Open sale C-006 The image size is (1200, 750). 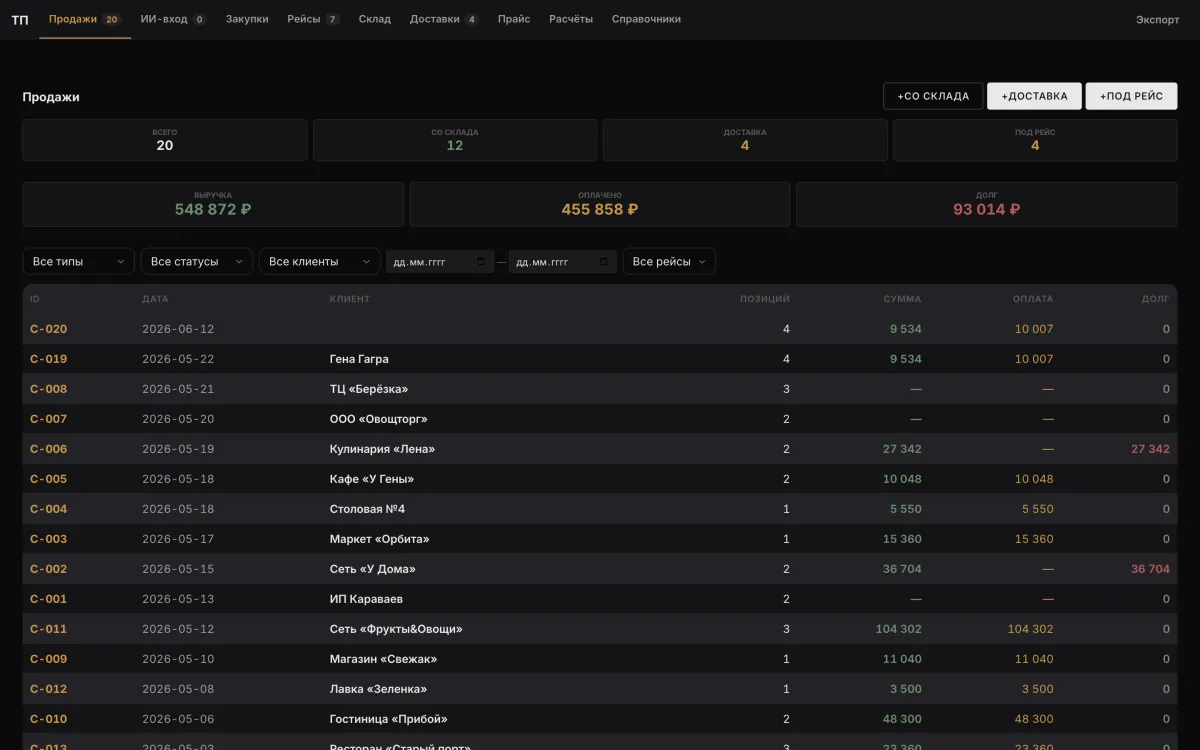coord(49,449)
